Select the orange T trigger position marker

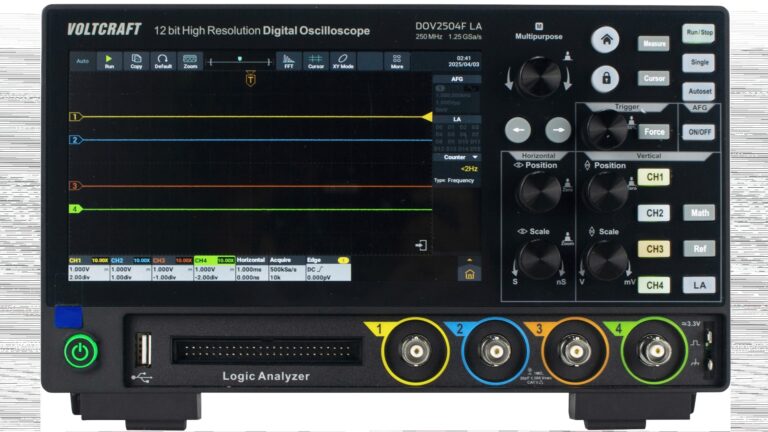(x=250, y=79)
